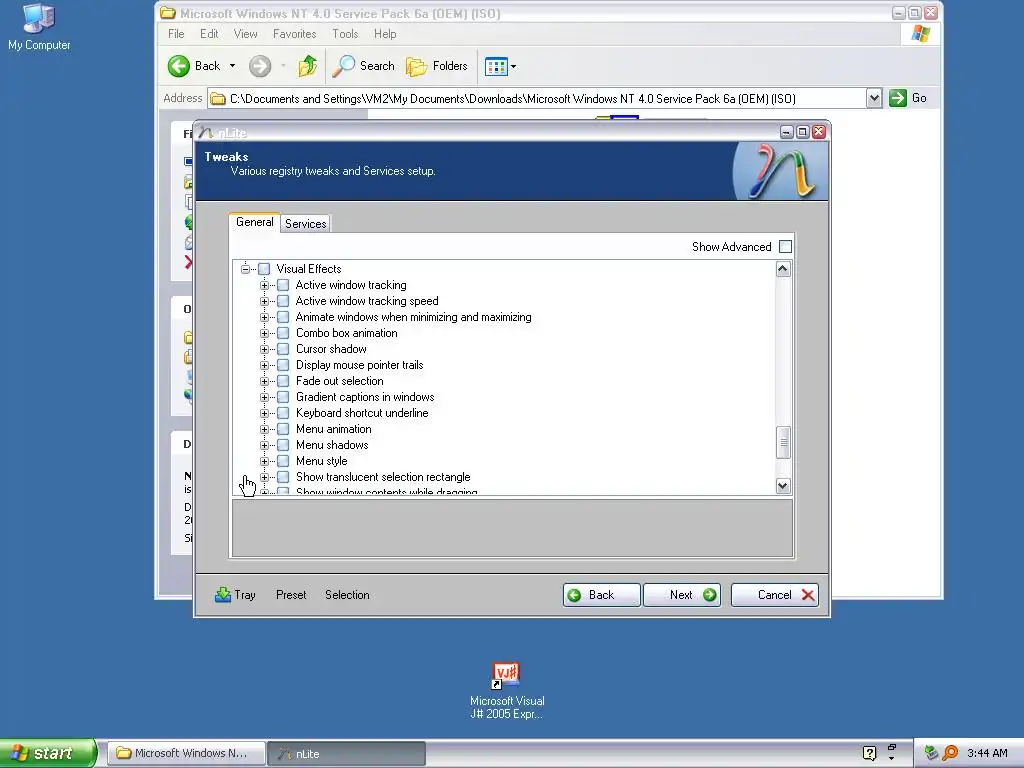Select Menu style tree row text
The image size is (1024, 768).
pyautogui.click(x=321, y=461)
